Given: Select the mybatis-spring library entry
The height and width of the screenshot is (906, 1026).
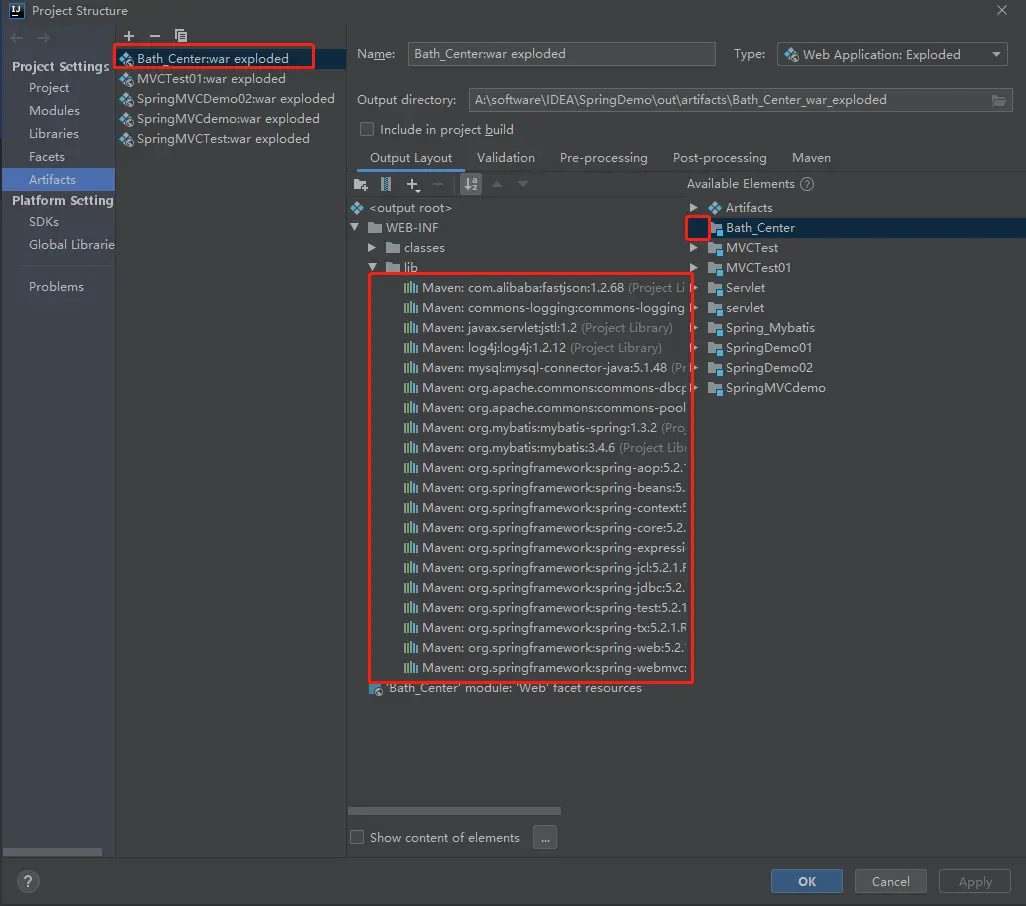Looking at the screenshot, I should pos(544,428).
